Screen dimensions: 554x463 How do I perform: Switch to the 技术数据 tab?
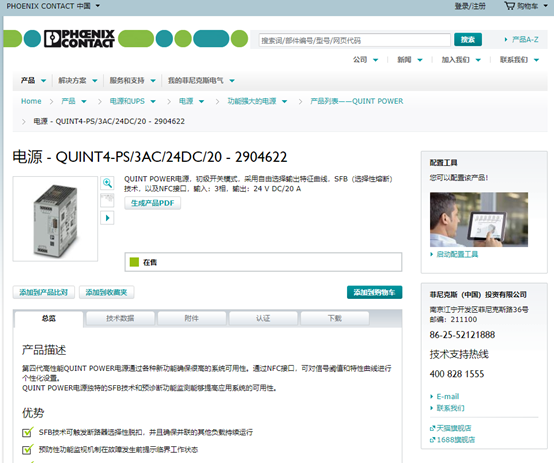pos(120,318)
